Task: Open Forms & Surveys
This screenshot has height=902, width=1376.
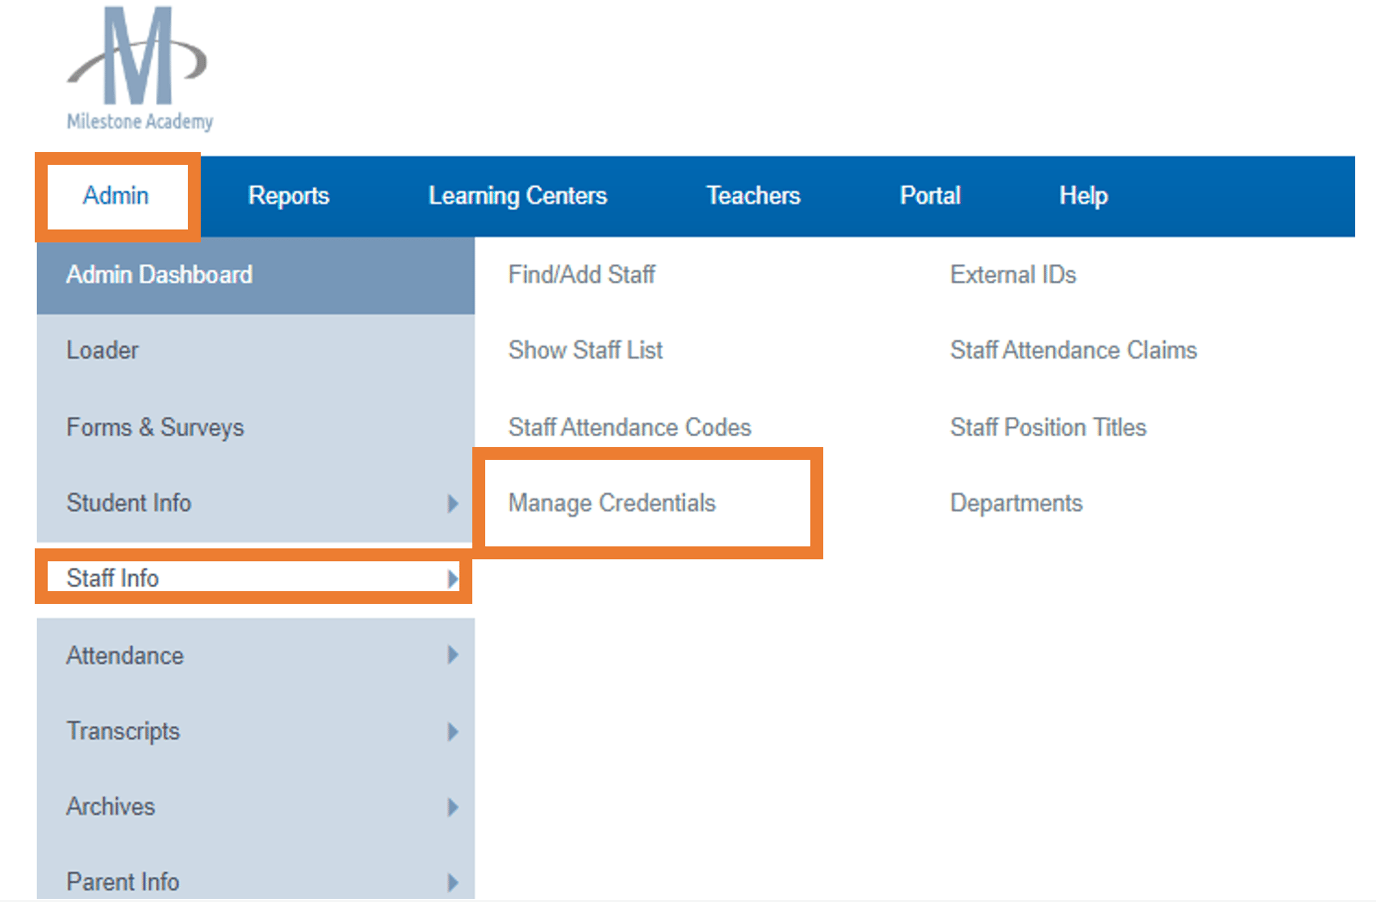Action: click(x=155, y=427)
